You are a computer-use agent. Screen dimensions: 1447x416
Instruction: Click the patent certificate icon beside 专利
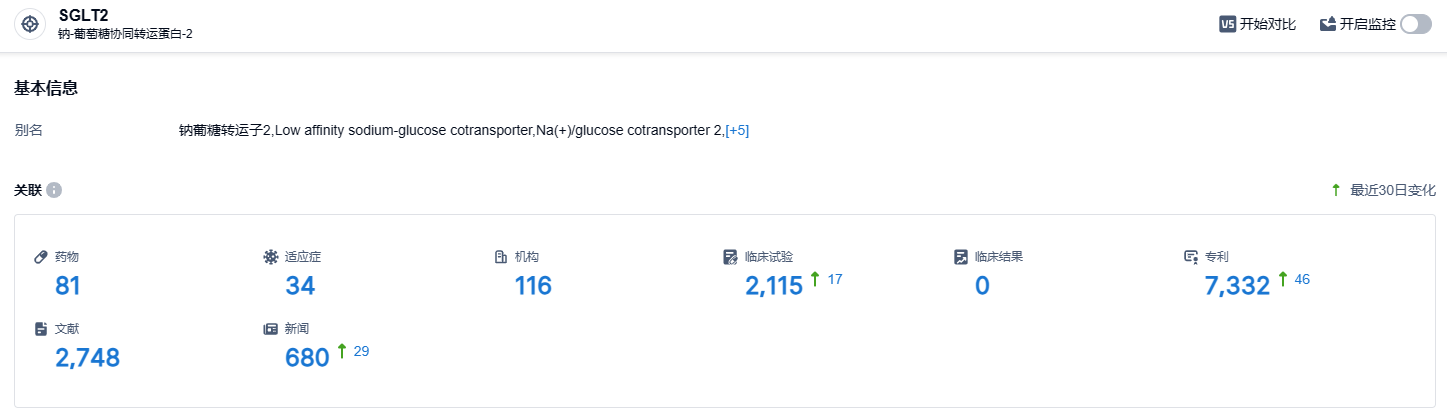1190,257
